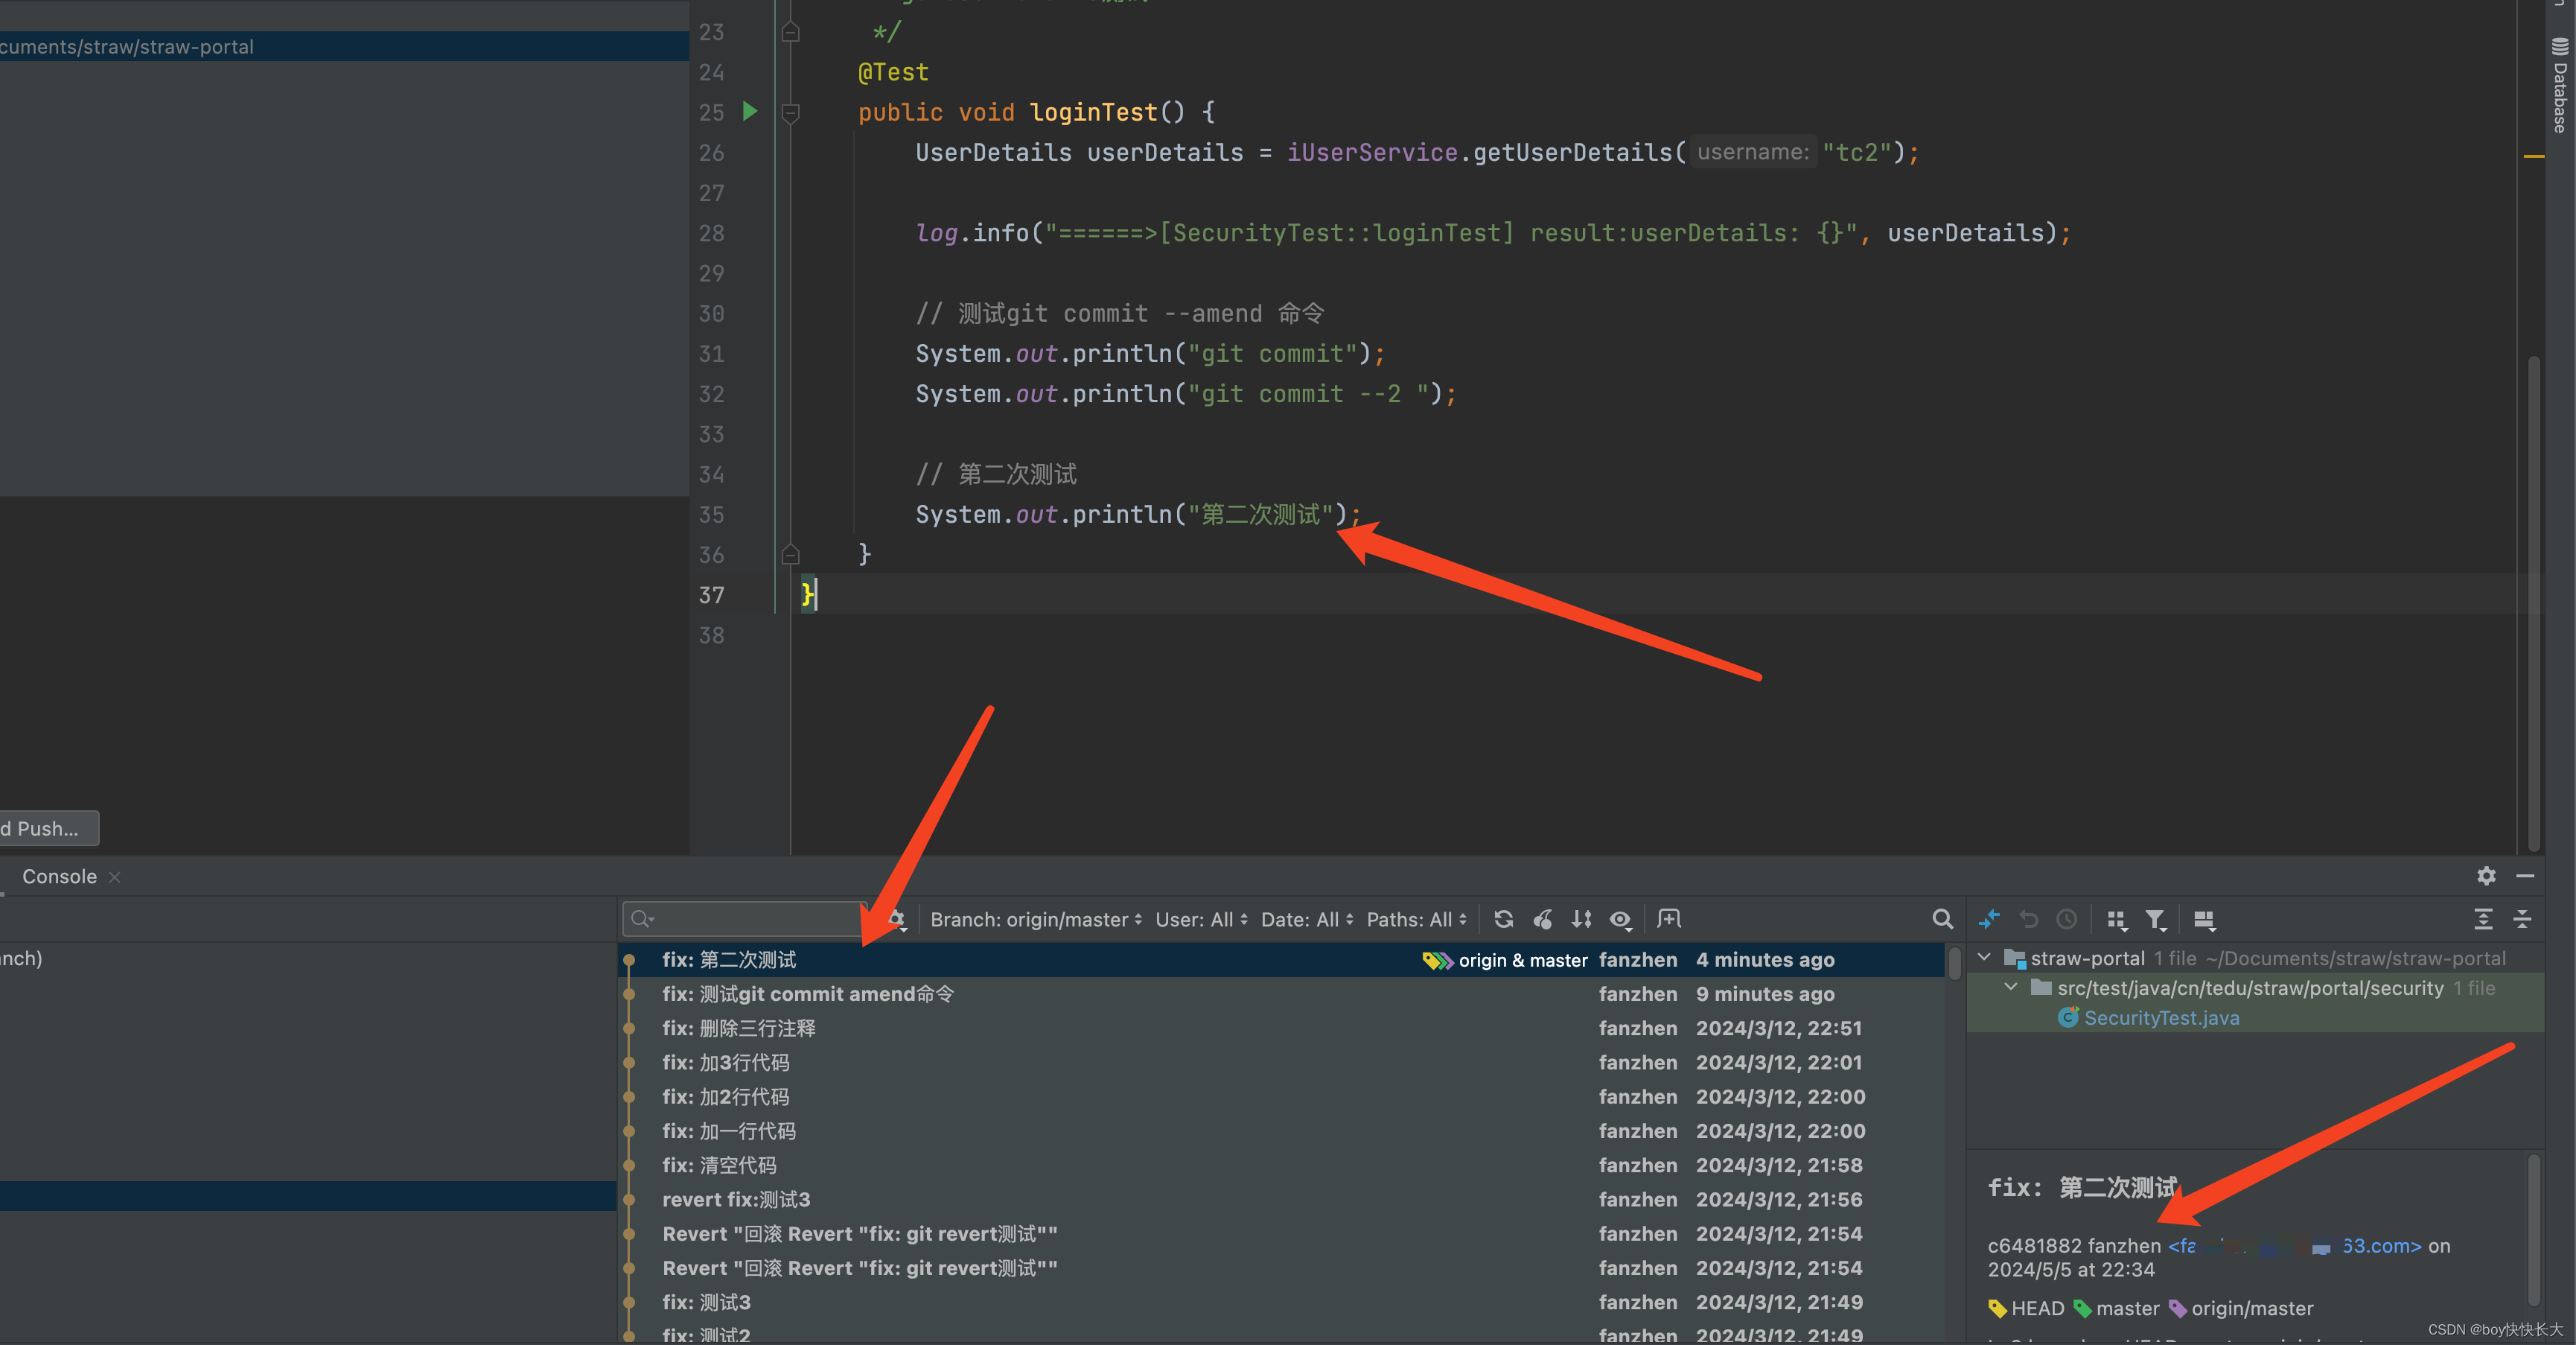2576x1345 pixels.
Task: Click the Go To Hash/Branch/Tag icon
Action: [x=1669, y=919]
